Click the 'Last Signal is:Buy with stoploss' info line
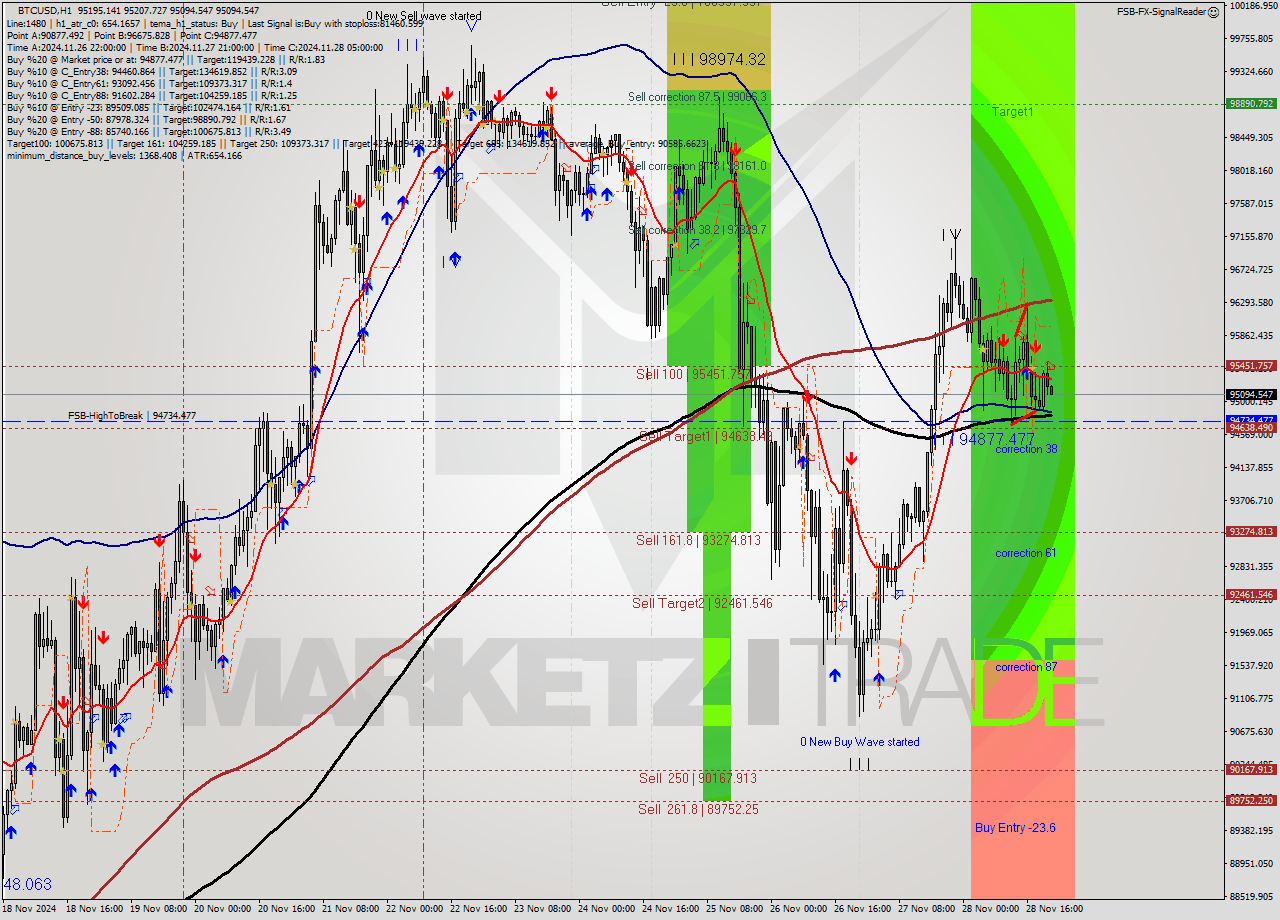Viewport: 1280px width, 920px height. coord(334,23)
